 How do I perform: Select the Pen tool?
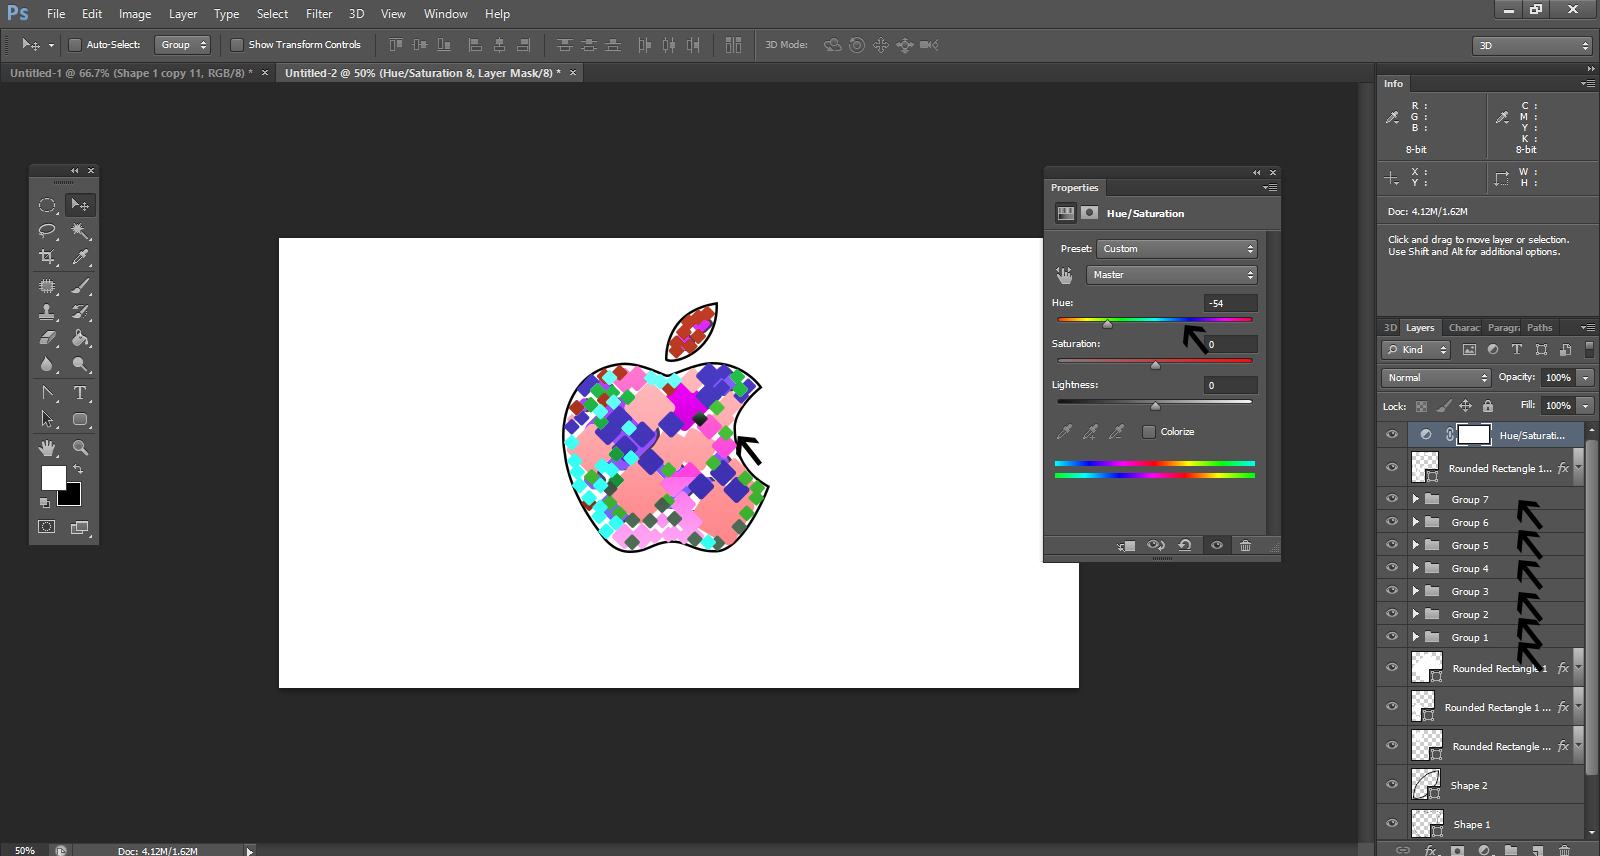pos(47,393)
